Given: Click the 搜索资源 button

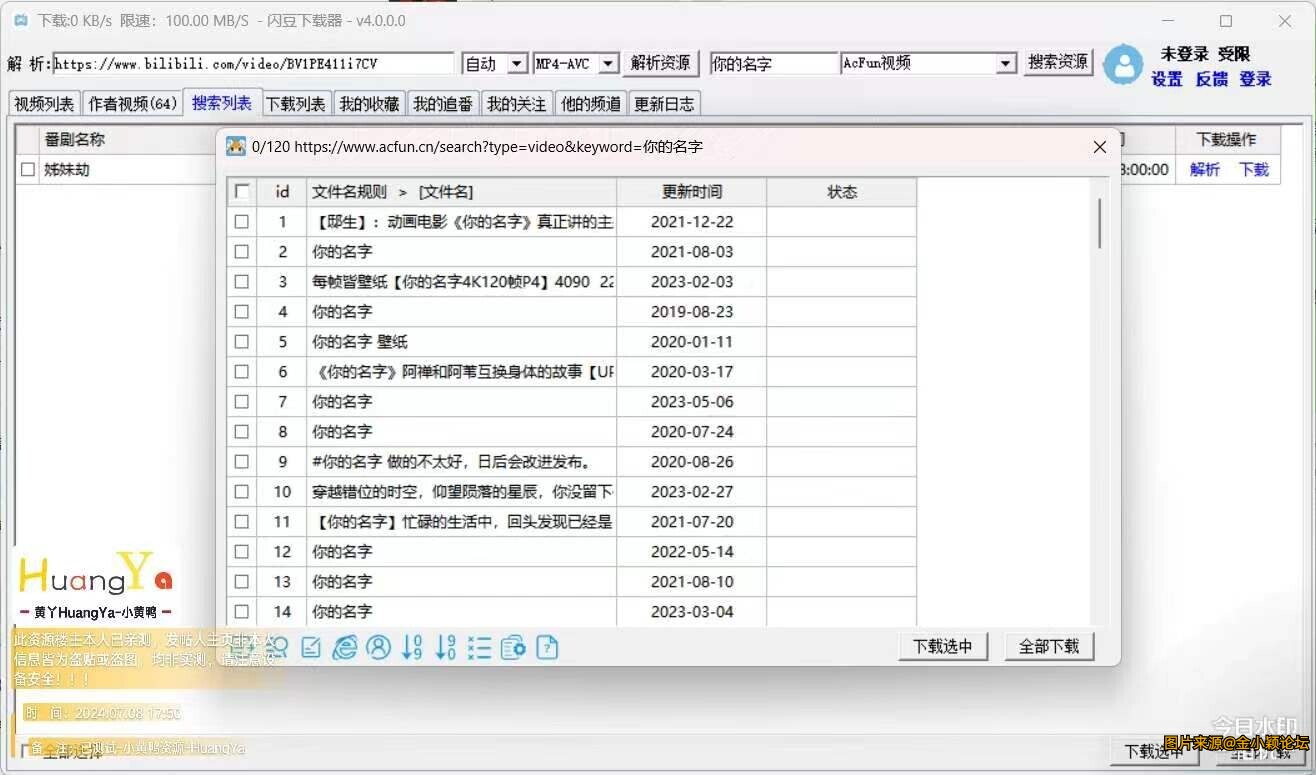Looking at the screenshot, I should point(1059,62).
